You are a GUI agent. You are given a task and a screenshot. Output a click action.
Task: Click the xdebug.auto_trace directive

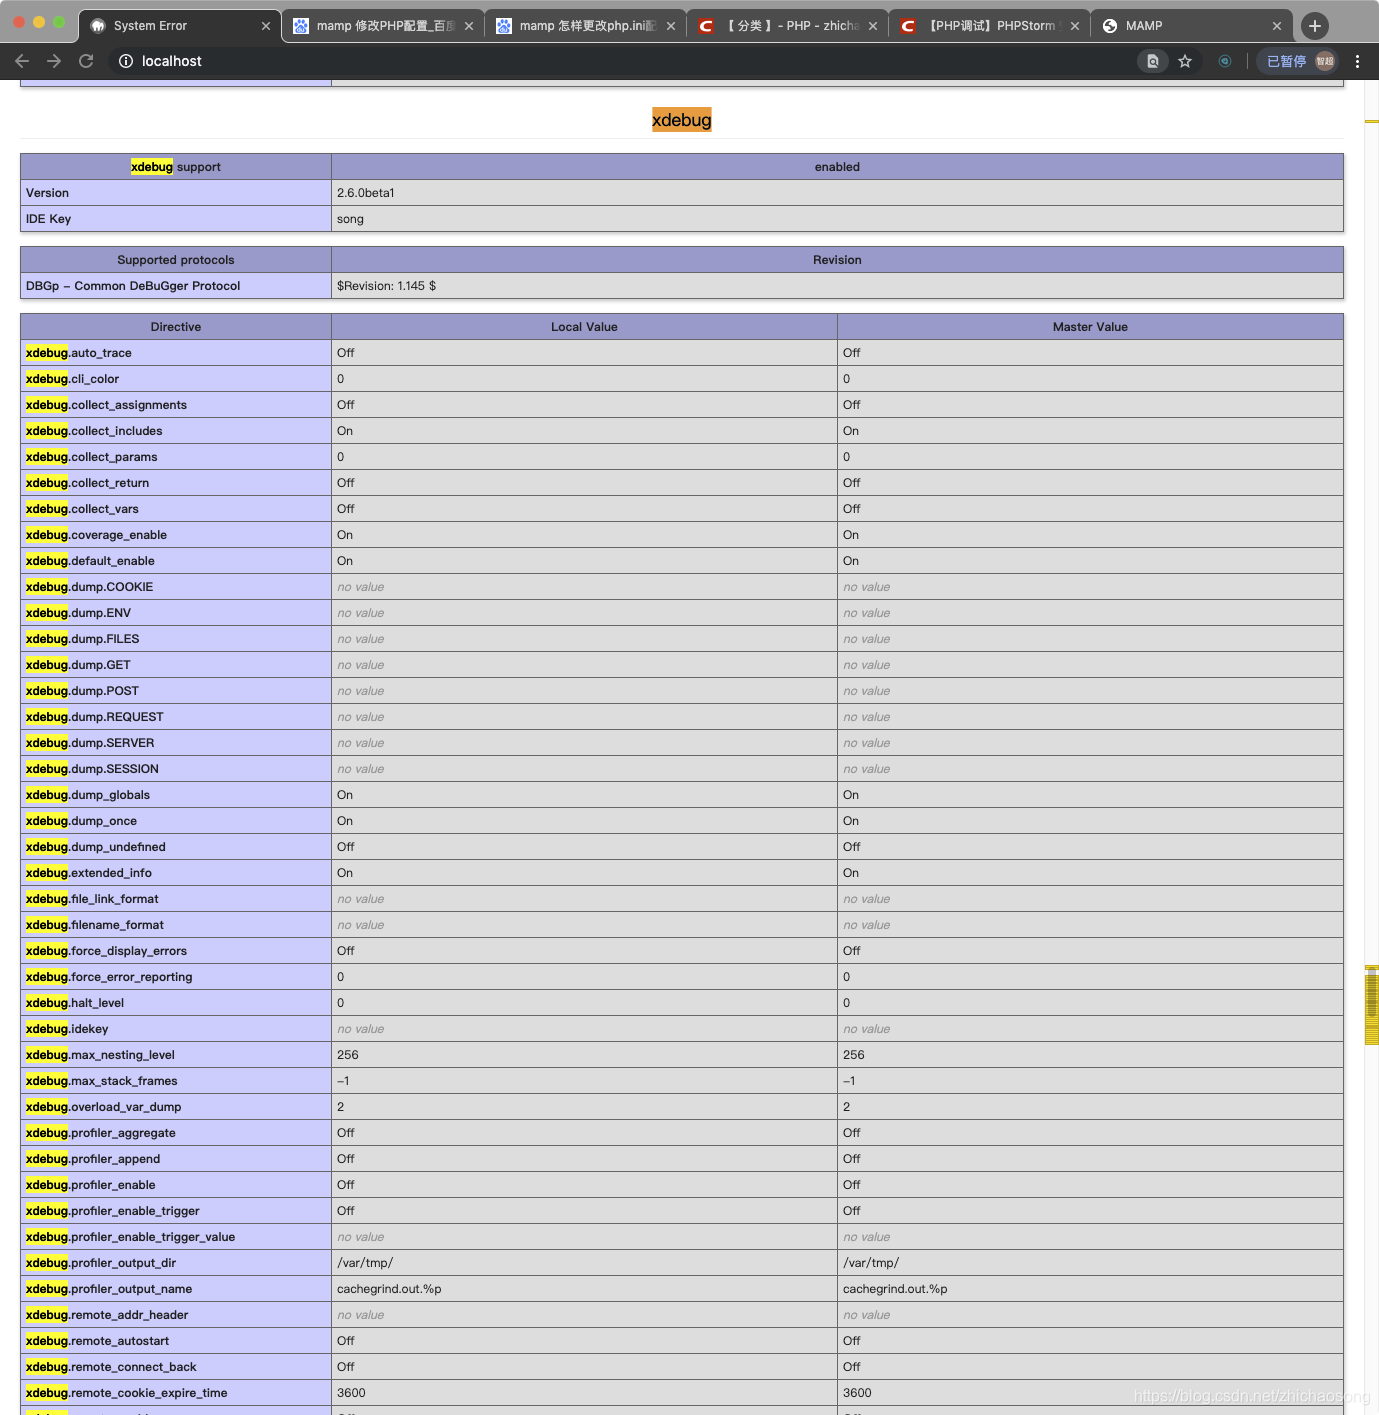pyautogui.click(x=79, y=353)
